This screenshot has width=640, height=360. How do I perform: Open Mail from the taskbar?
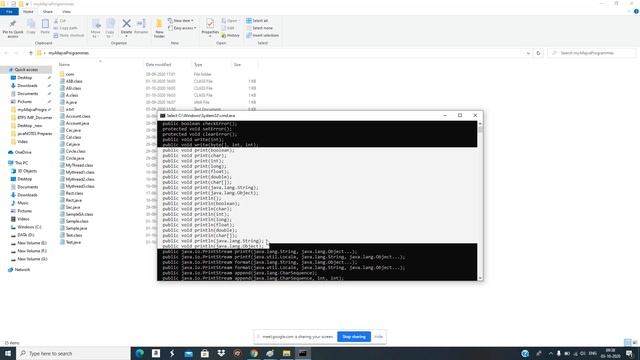click(x=189, y=353)
